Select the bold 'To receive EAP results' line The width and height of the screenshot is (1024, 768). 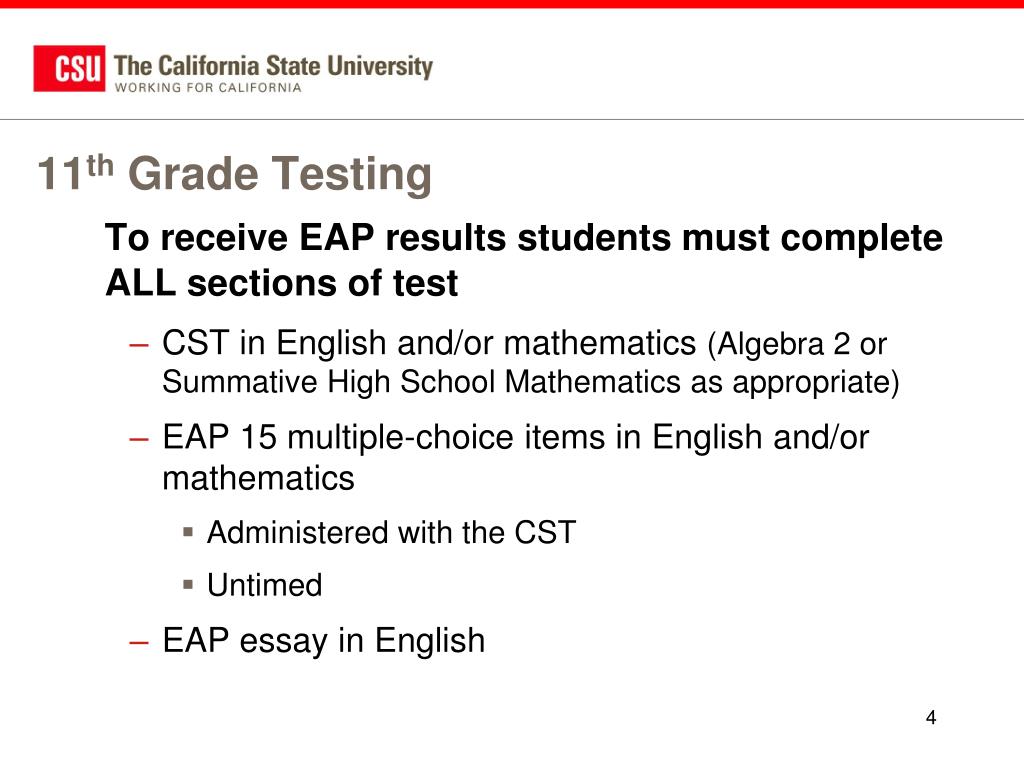(x=524, y=238)
